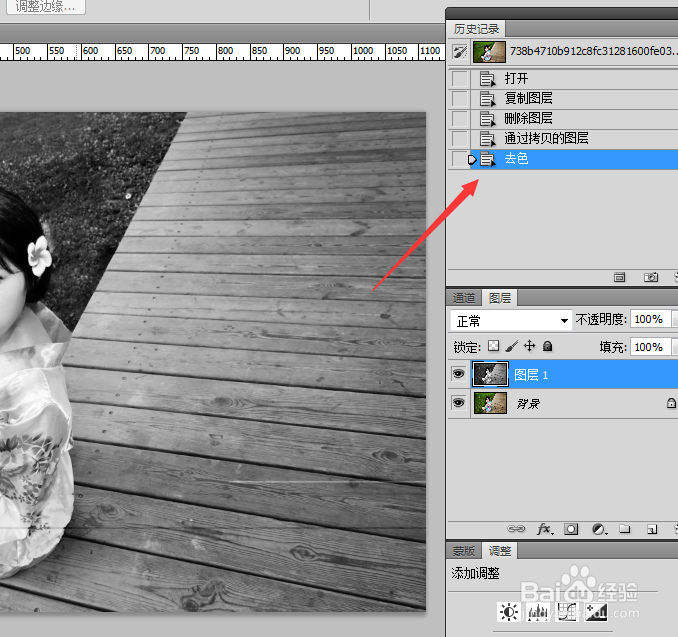Create a new layer group folder
The width and height of the screenshot is (678, 637).
tap(624, 528)
